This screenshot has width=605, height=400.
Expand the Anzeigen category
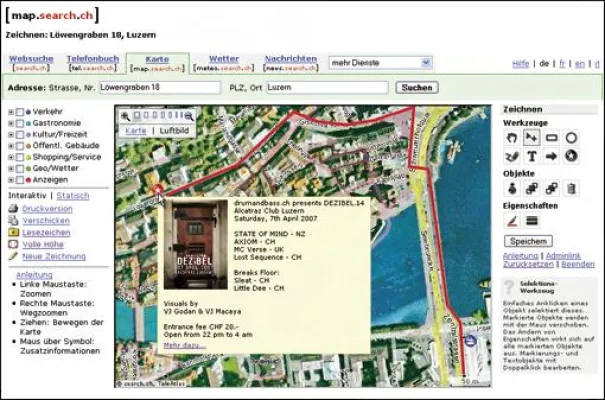pyautogui.click(x=11, y=180)
